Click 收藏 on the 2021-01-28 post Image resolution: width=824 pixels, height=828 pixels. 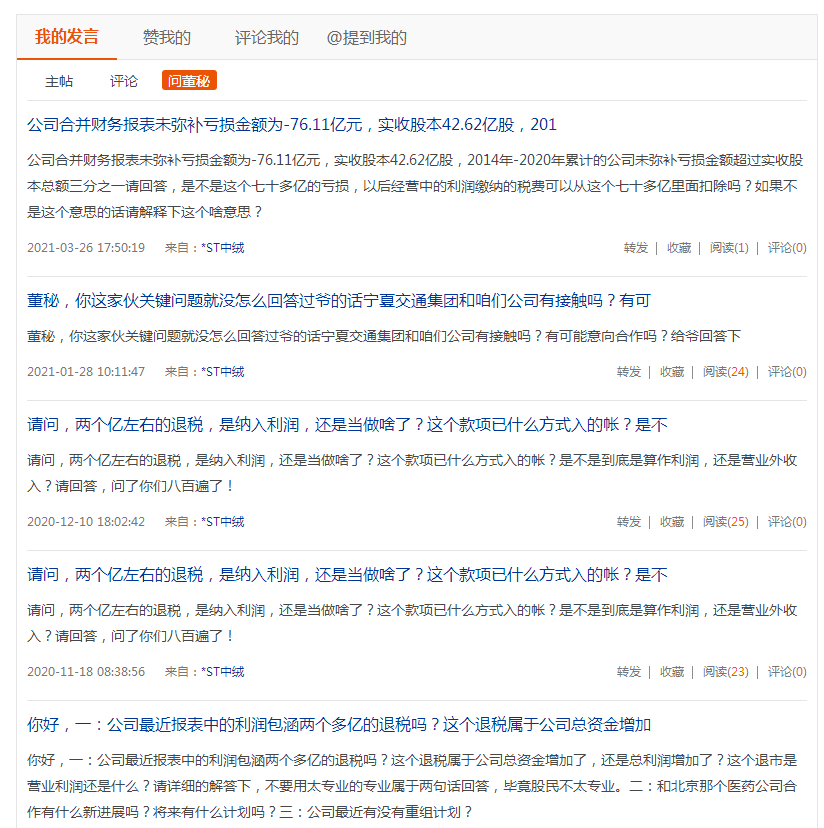coord(672,372)
